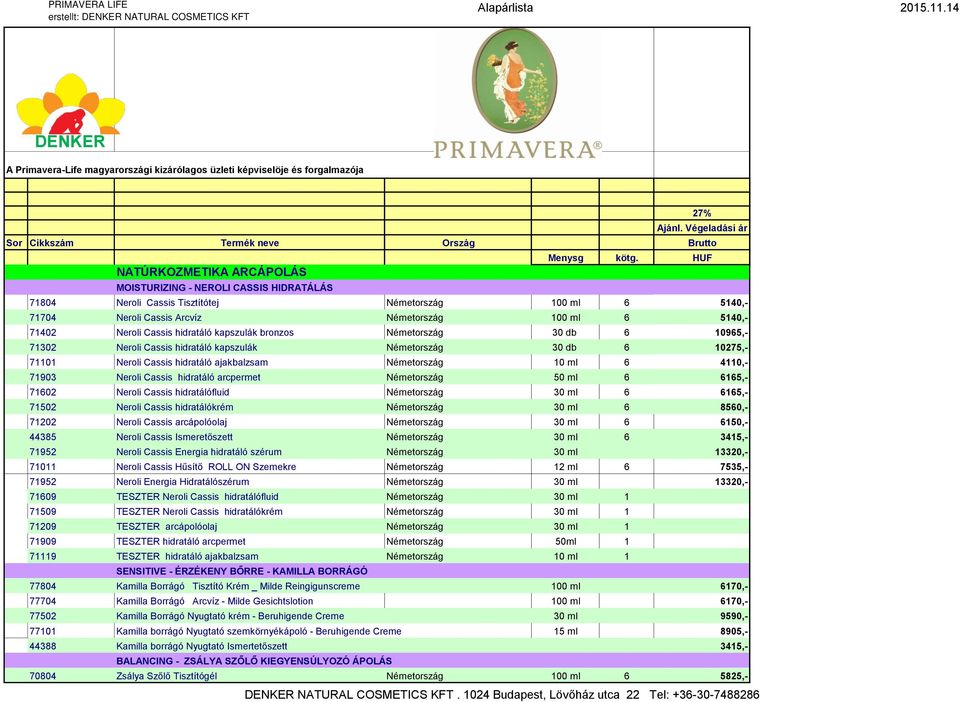Click the price 5825,-
This screenshot has height=702, width=960.
pyautogui.click(x=733, y=676)
